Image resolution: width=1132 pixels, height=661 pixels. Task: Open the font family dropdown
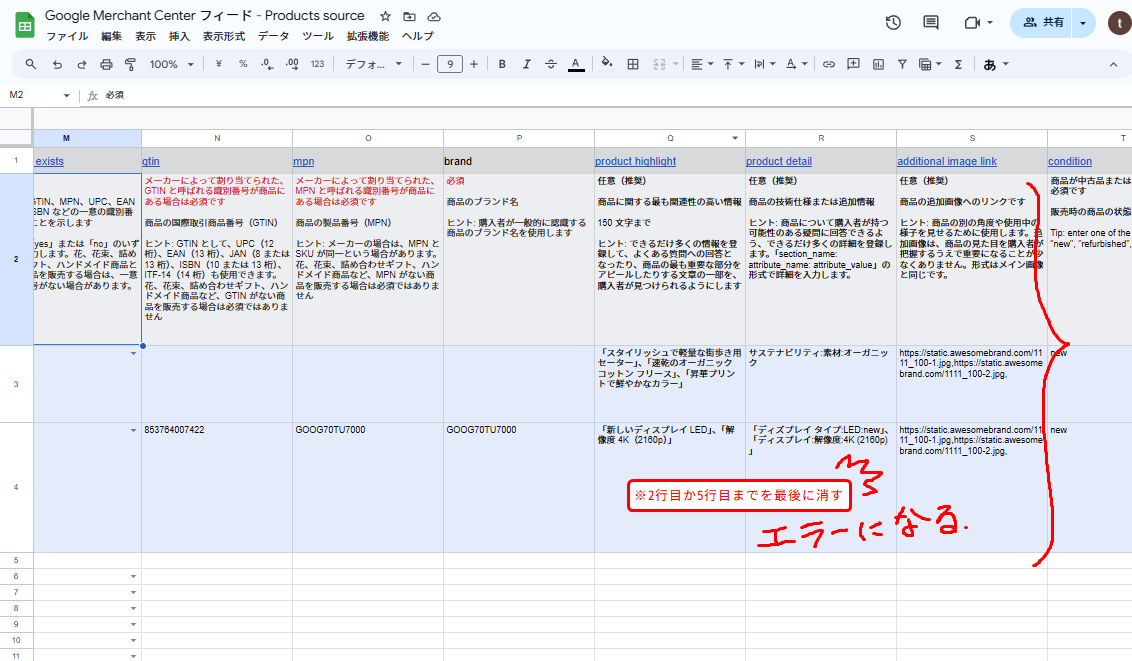point(373,64)
